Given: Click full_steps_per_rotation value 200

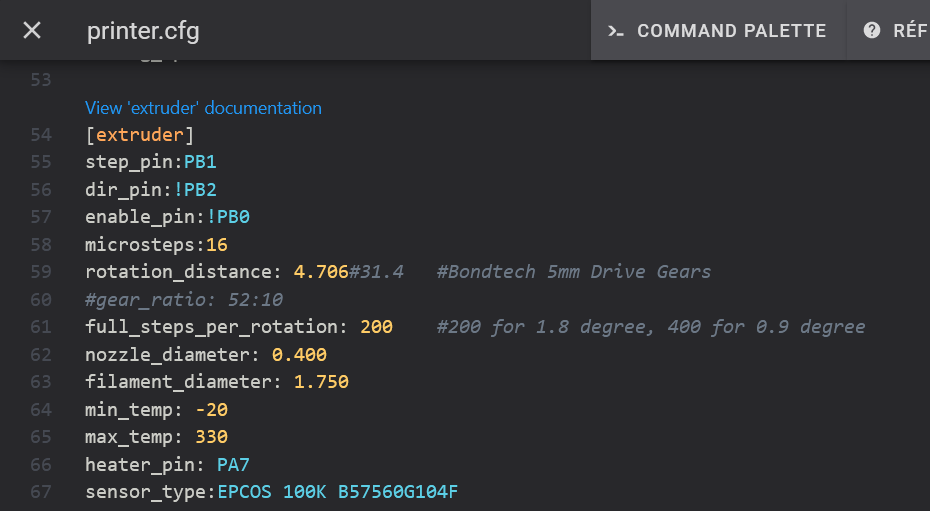Looking at the screenshot, I should (x=376, y=327).
